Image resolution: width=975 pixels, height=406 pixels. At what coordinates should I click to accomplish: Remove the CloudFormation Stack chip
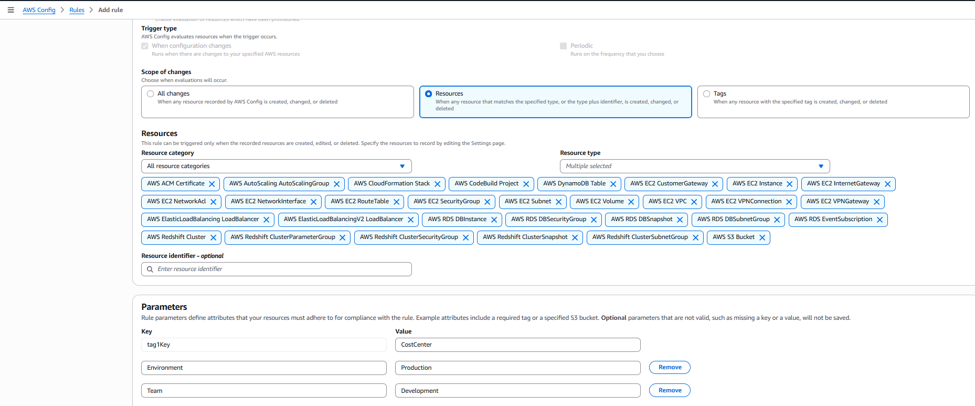438,184
